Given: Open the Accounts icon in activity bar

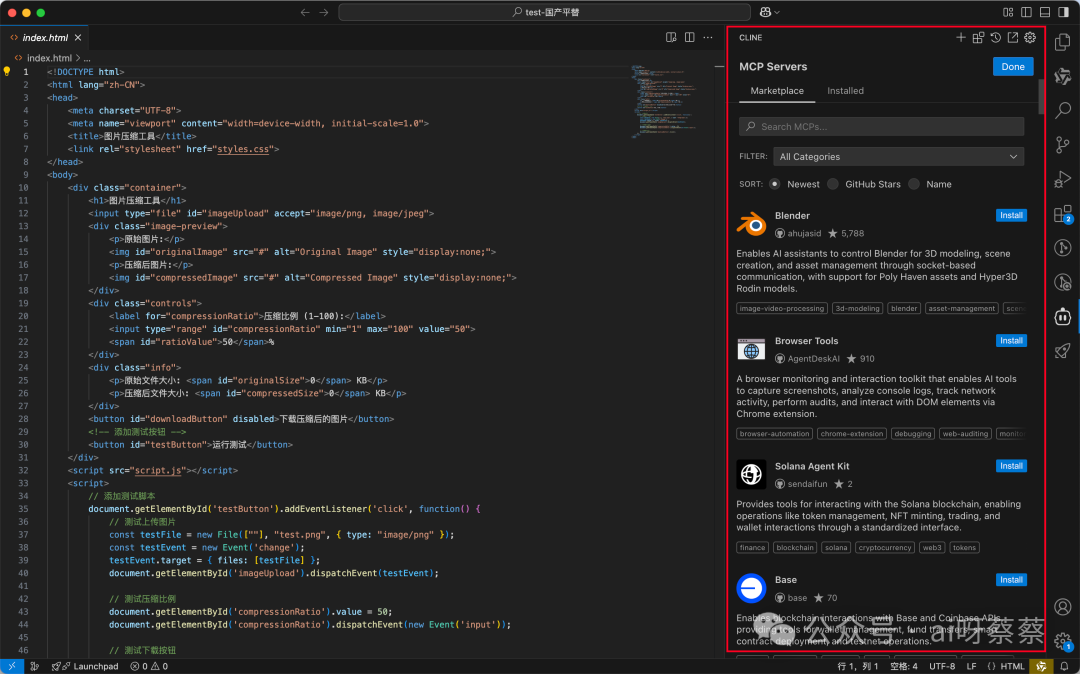Looking at the screenshot, I should pos(1063,607).
